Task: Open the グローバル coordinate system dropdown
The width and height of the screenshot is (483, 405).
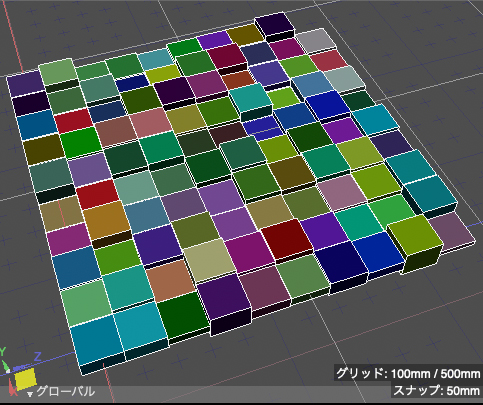Action: [x=61, y=392]
